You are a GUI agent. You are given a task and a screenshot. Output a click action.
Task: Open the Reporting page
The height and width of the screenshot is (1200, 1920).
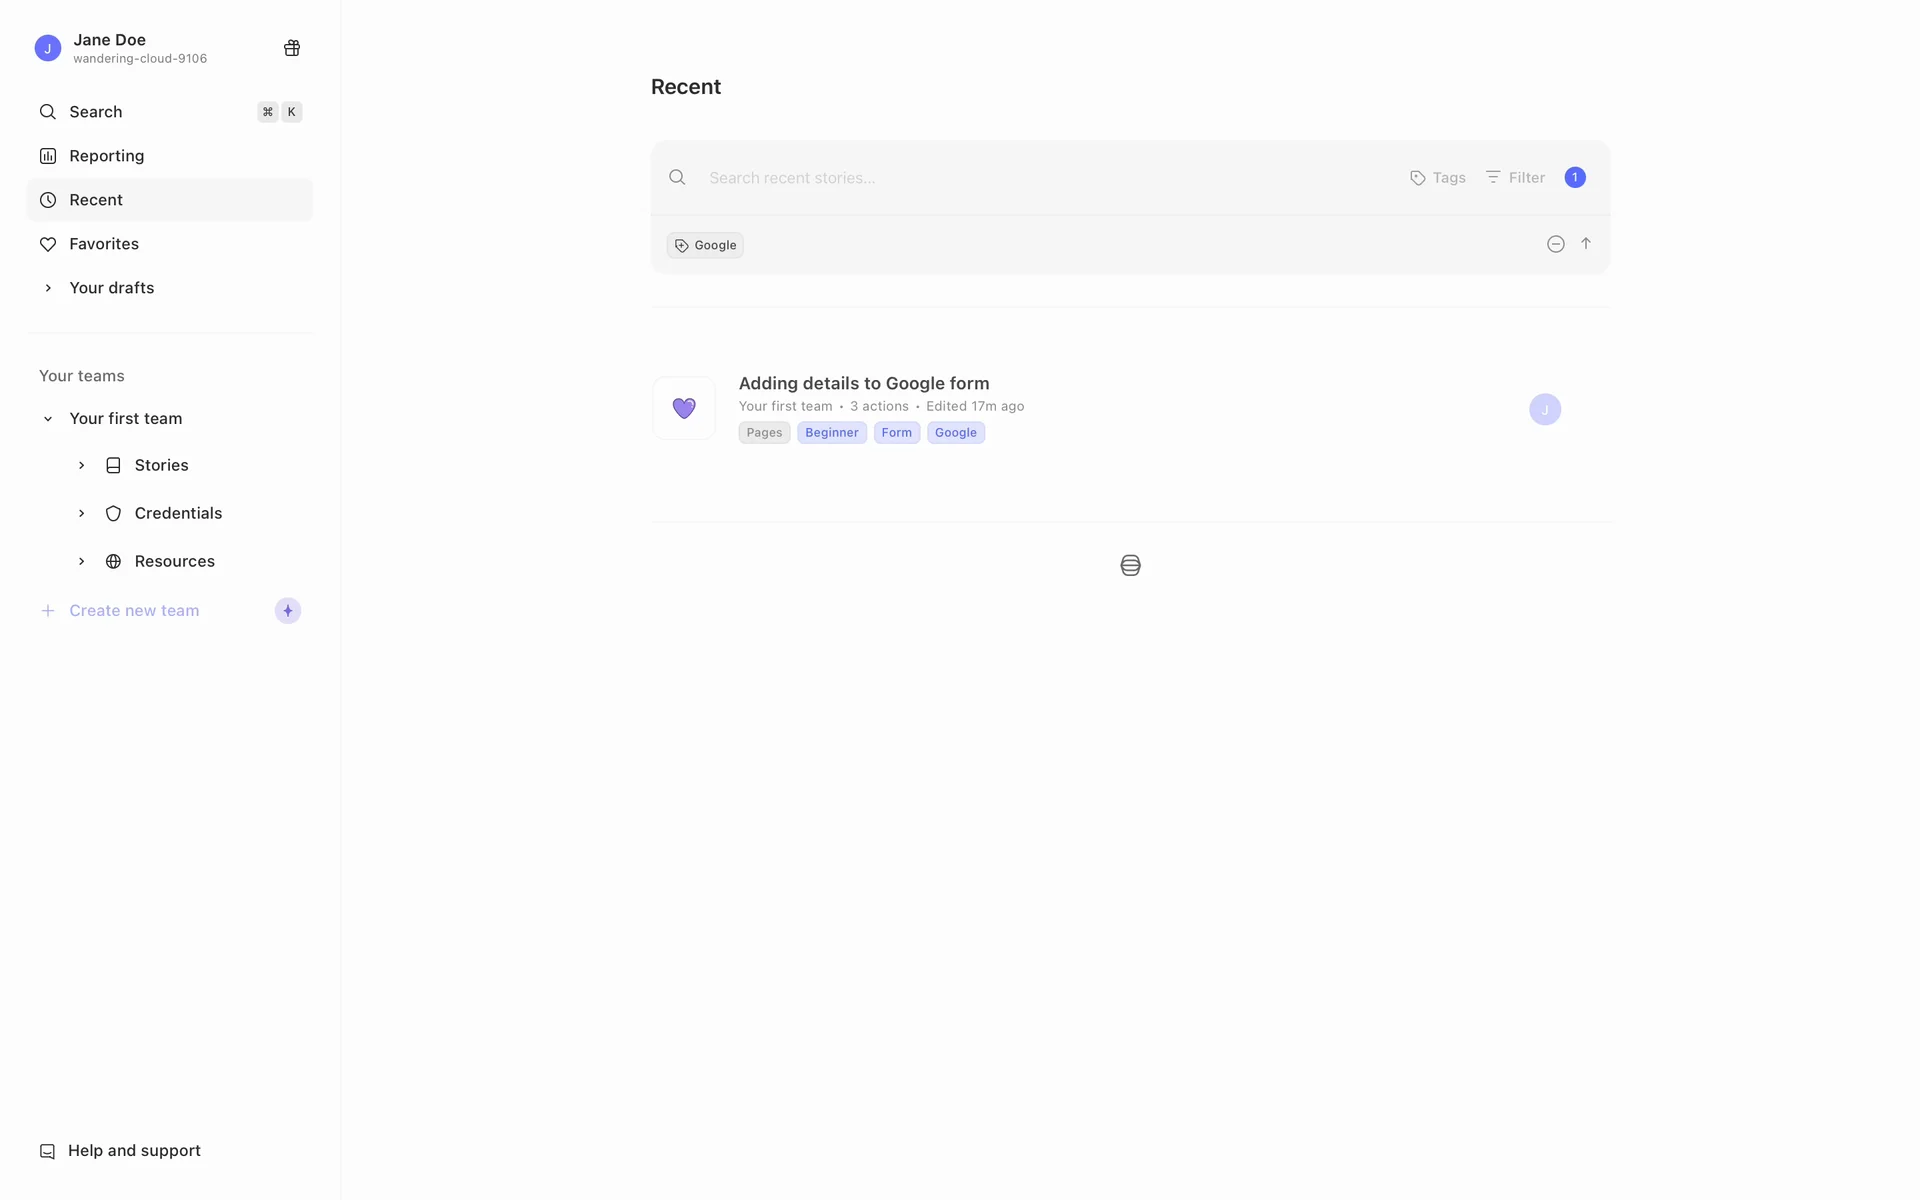(106, 156)
